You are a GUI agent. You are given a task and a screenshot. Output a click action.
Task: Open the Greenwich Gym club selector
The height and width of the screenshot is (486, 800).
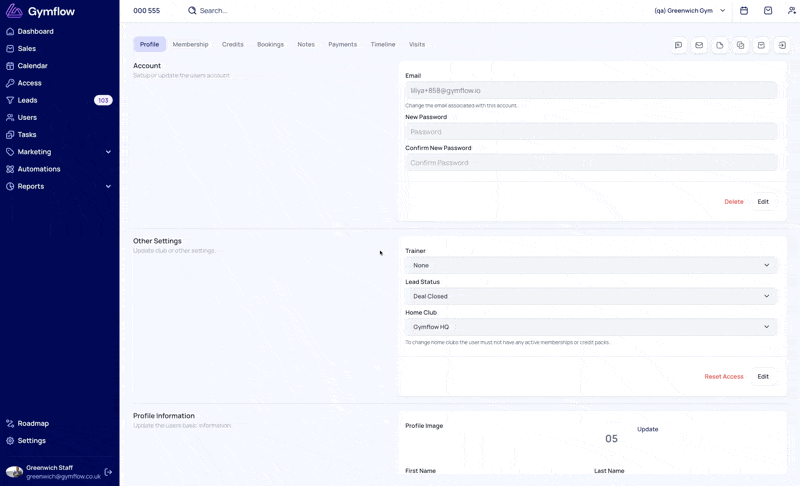(x=690, y=11)
